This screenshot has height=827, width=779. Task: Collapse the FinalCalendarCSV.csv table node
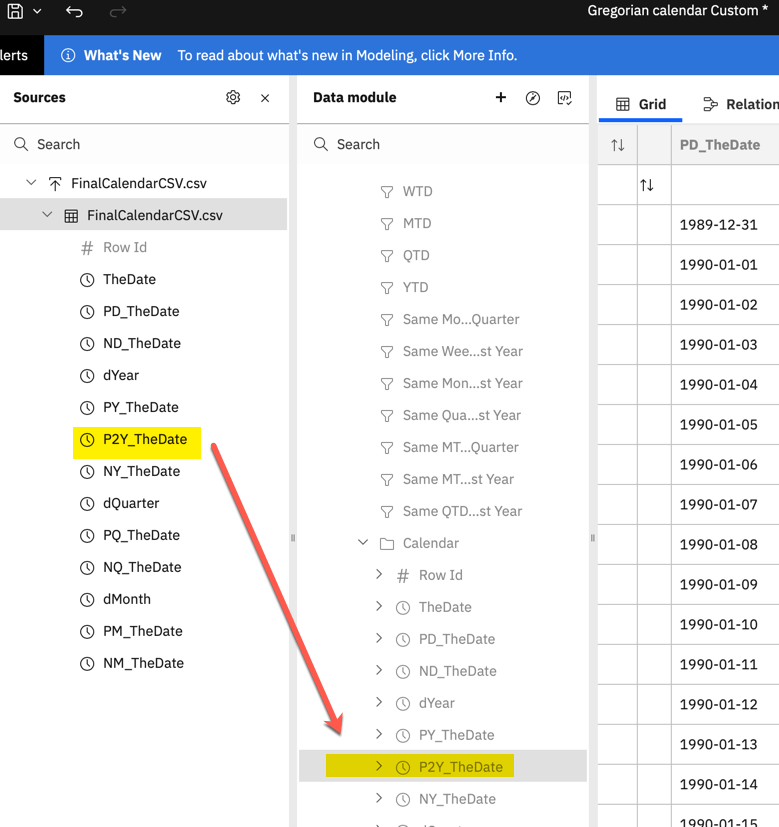pos(47,215)
